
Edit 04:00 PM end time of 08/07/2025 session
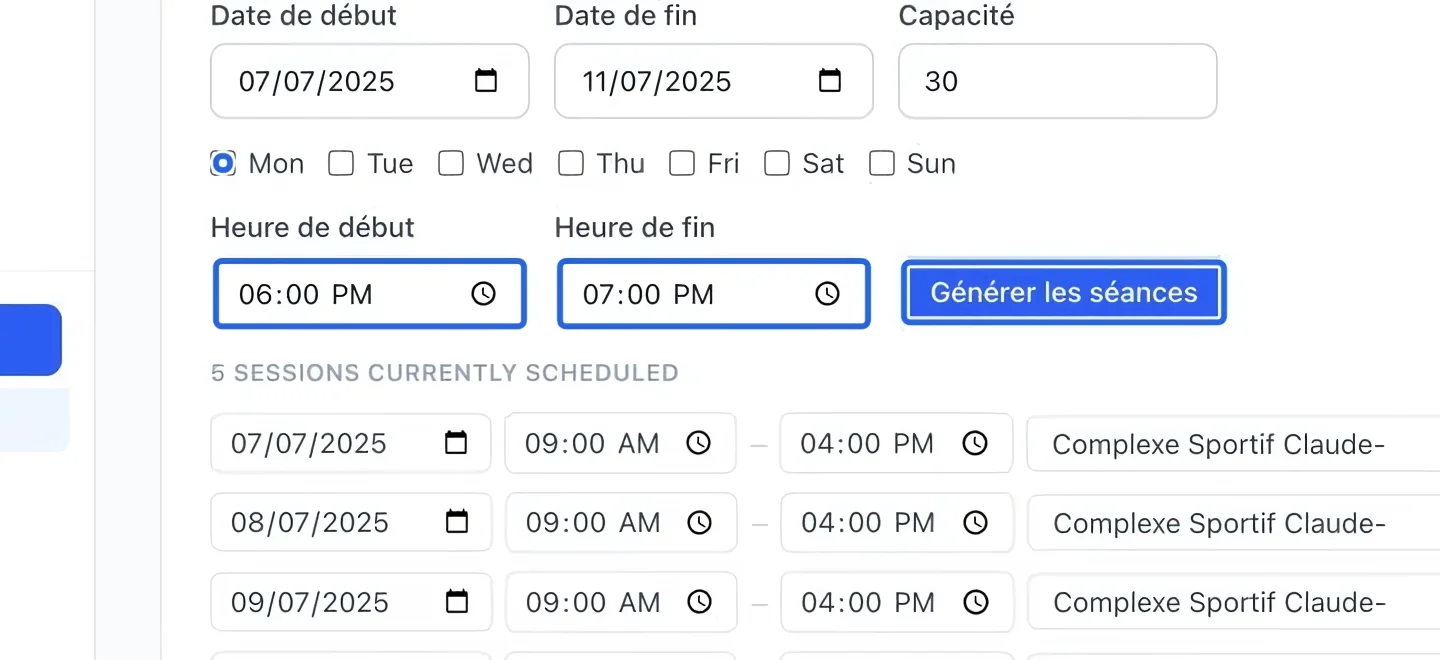pos(897,522)
